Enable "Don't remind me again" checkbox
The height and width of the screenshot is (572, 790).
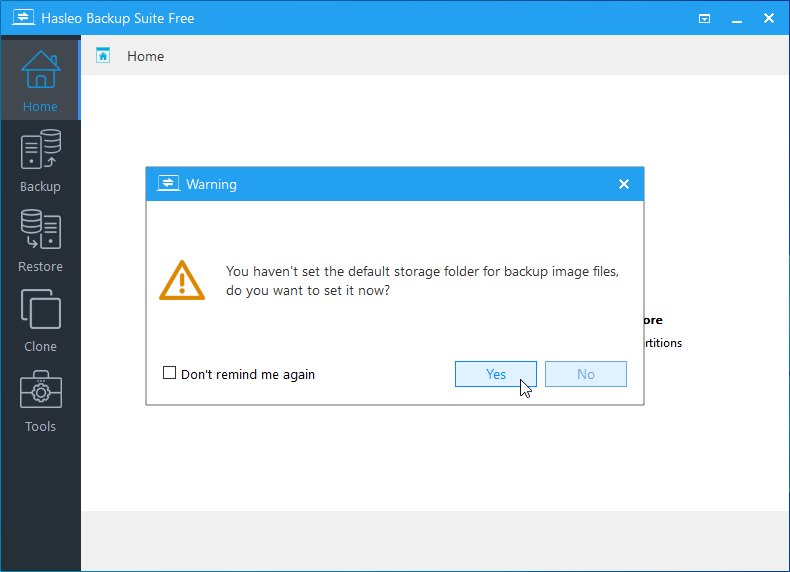click(169, 374)
